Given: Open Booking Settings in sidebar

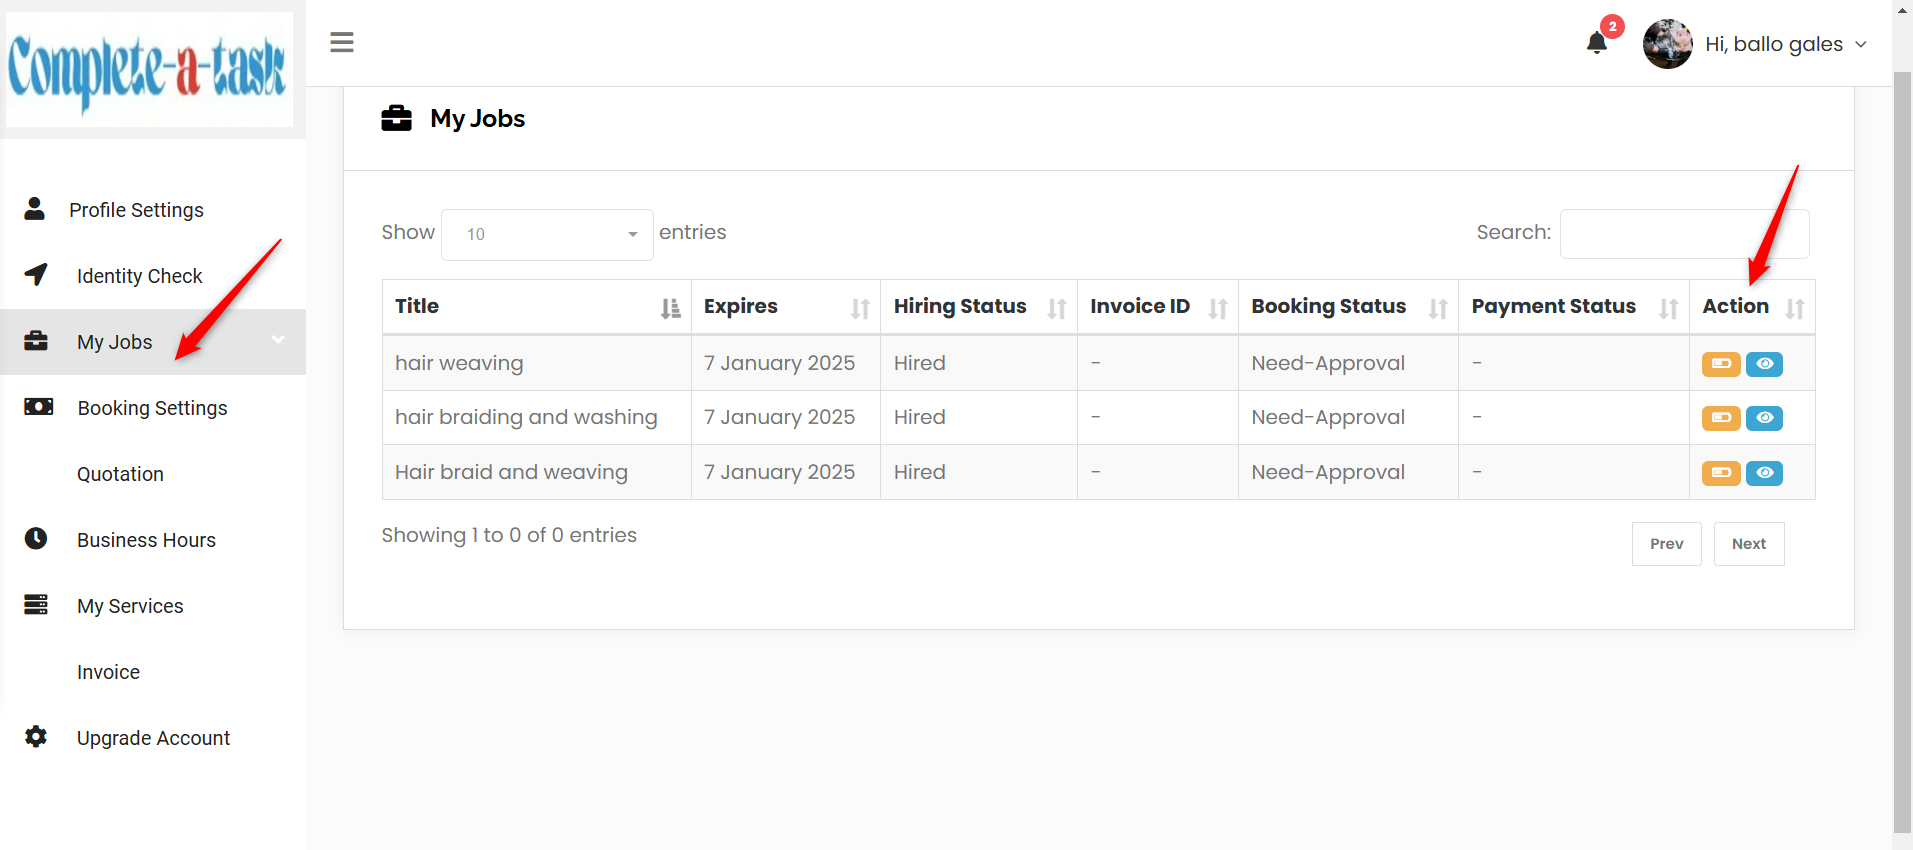Looking at the screenshot, I should 152,408.
